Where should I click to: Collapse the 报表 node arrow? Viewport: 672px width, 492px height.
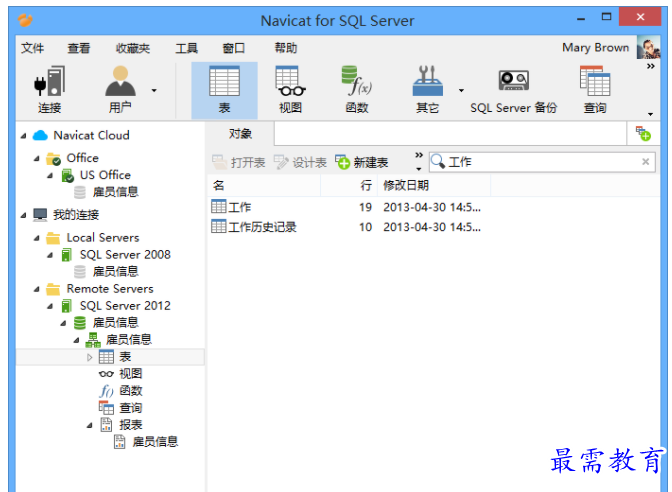click(x=90, y=426)
